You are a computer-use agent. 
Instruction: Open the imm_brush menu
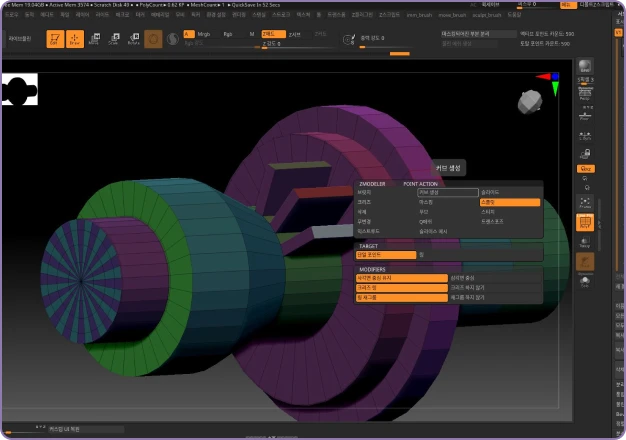pyautogui.click(x=419, y=15)
